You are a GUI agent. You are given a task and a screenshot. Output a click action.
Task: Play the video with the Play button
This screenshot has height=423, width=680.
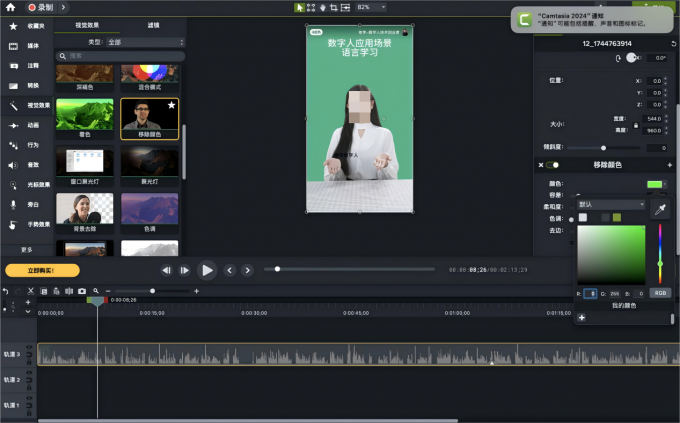[x=207, y=270]
